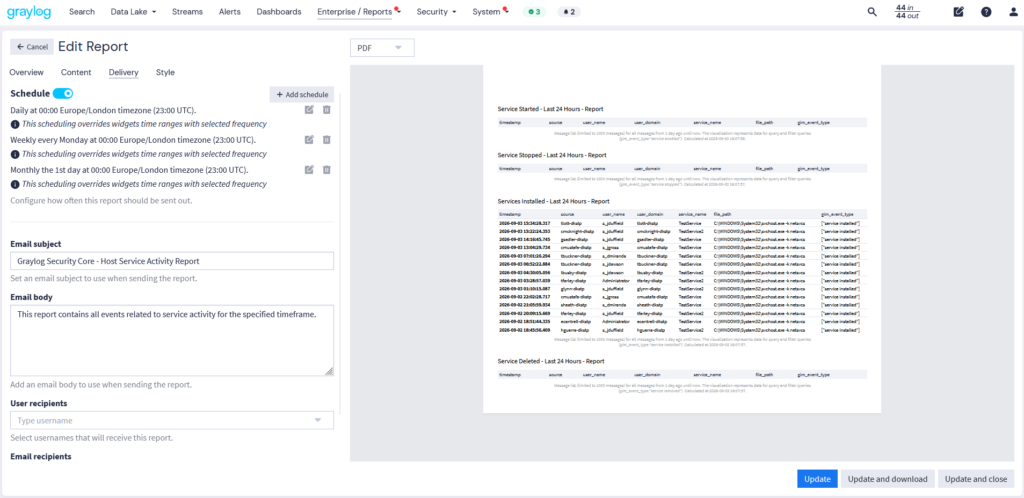This screenshot has width=1024, height=498.
Task: Open the PDF format dropdown
Action: pos(382,48)
